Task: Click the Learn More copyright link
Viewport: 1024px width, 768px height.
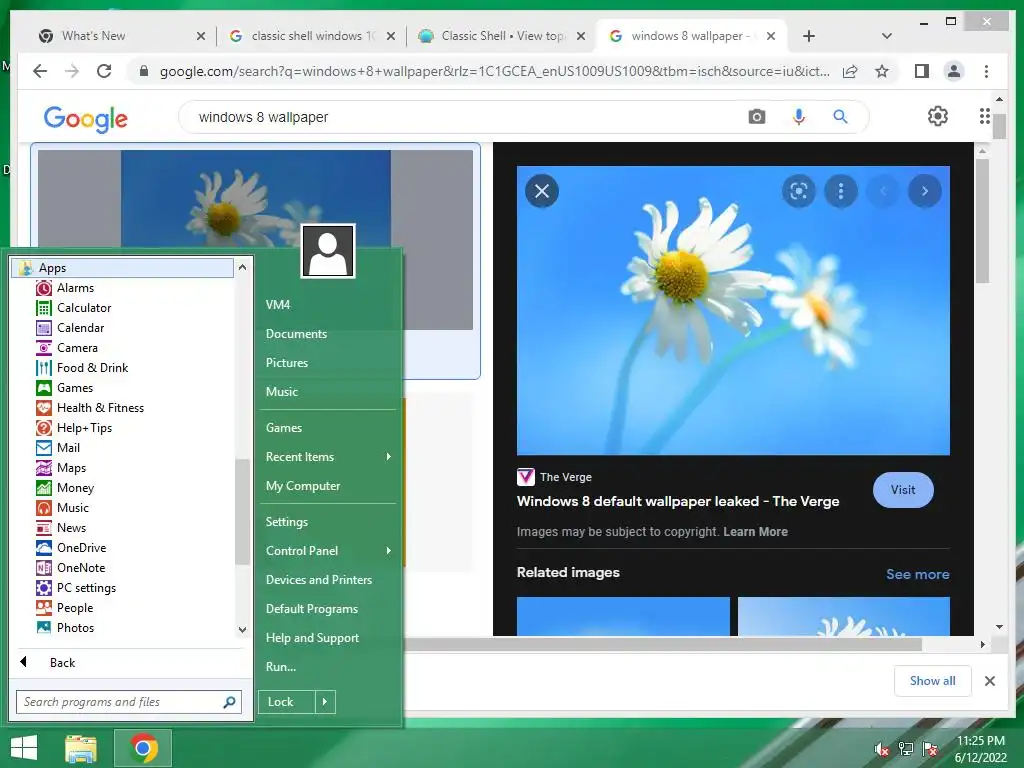Action: click(x=756, y=532)
